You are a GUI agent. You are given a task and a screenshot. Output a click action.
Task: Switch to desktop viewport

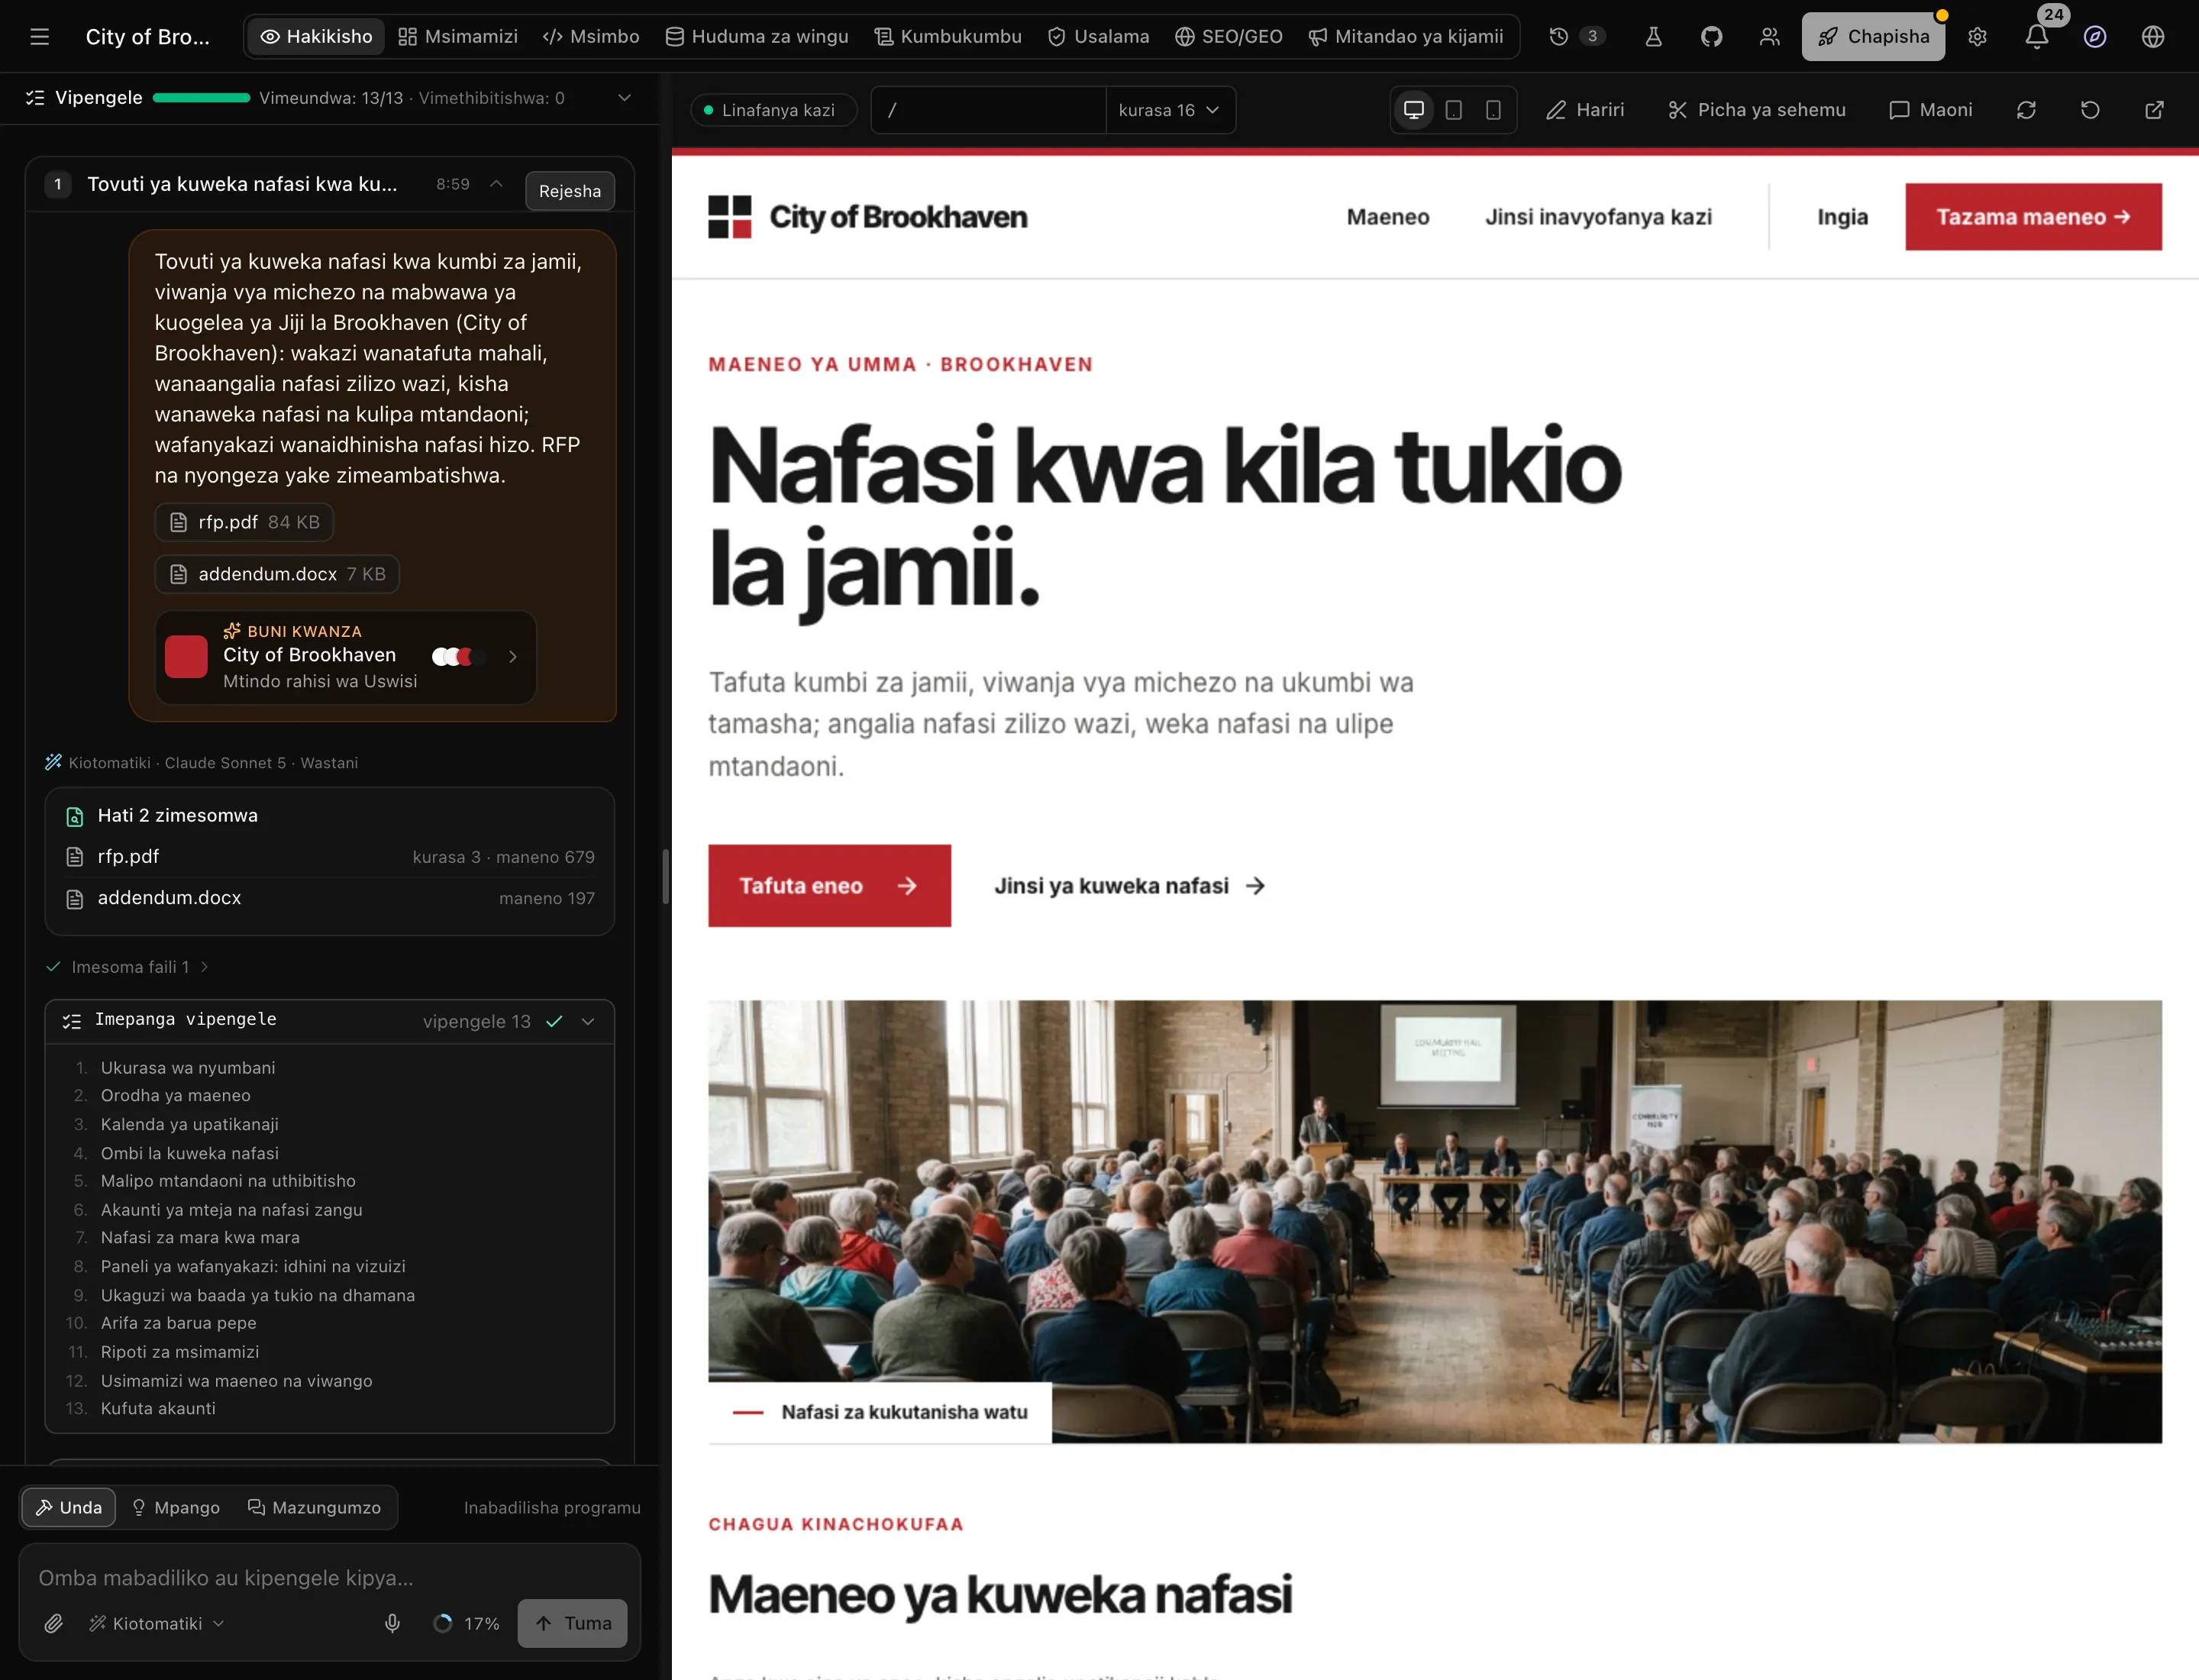point(1413,110)
